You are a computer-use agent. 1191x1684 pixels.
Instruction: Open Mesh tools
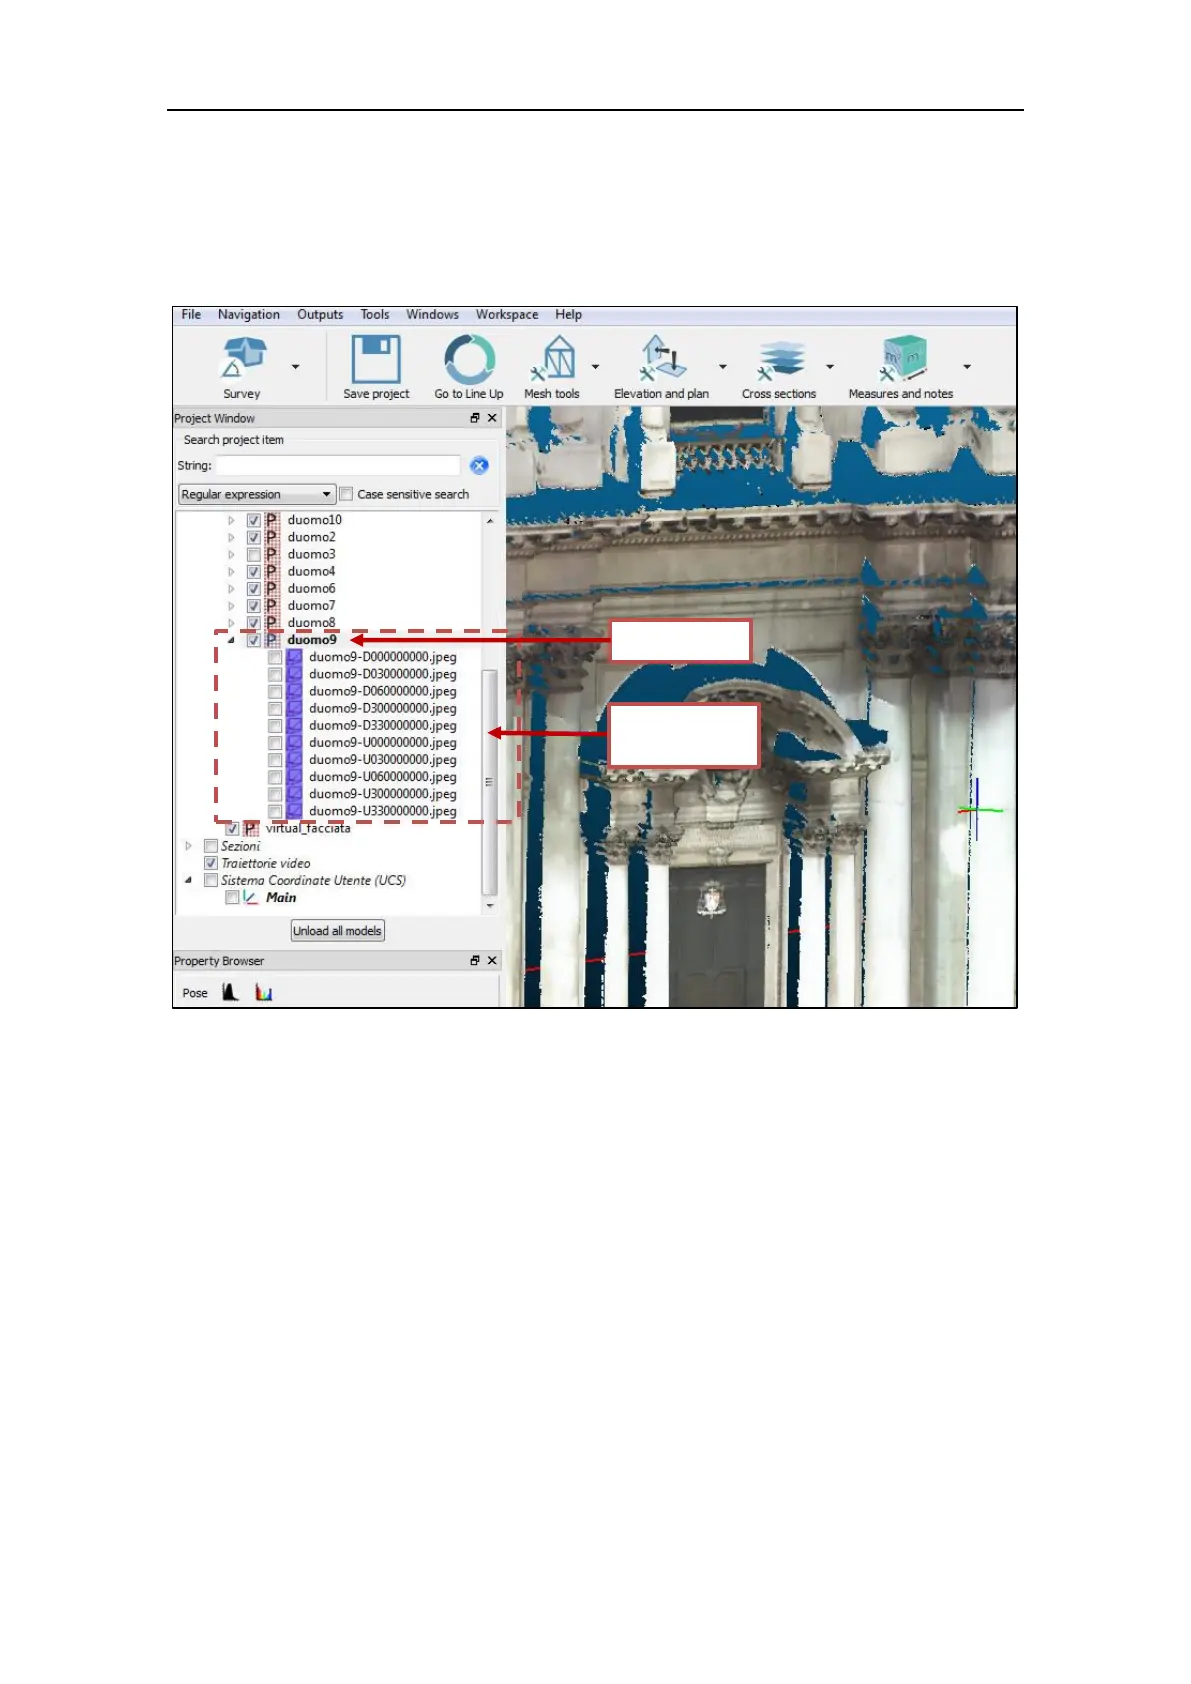click(552, 367)
